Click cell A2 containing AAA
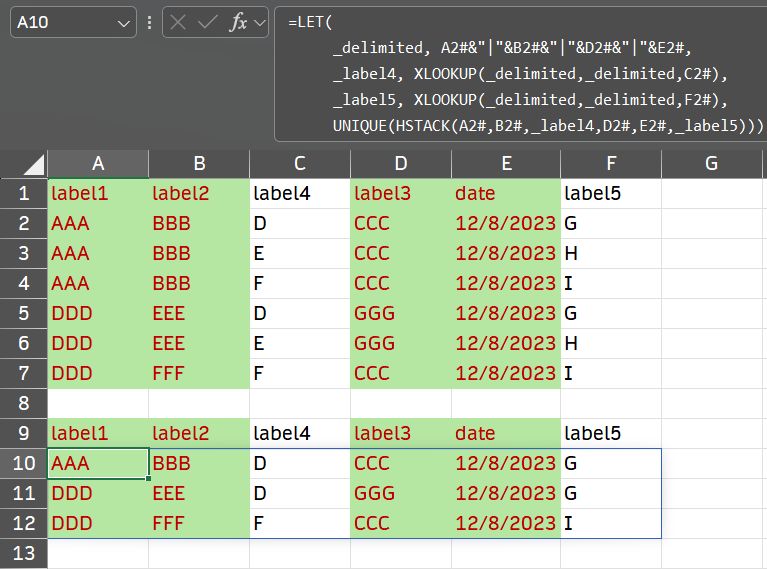 coord(98,224)
